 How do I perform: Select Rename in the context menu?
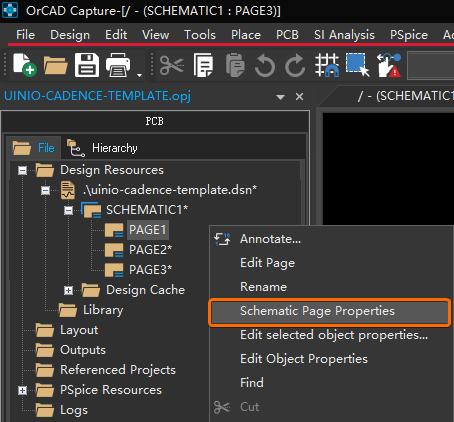(263, 287)
